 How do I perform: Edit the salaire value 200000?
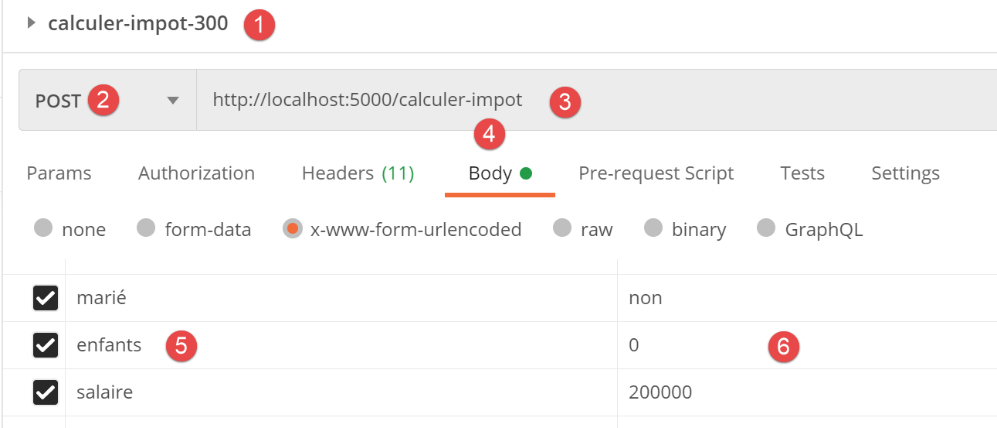[660, 393]
